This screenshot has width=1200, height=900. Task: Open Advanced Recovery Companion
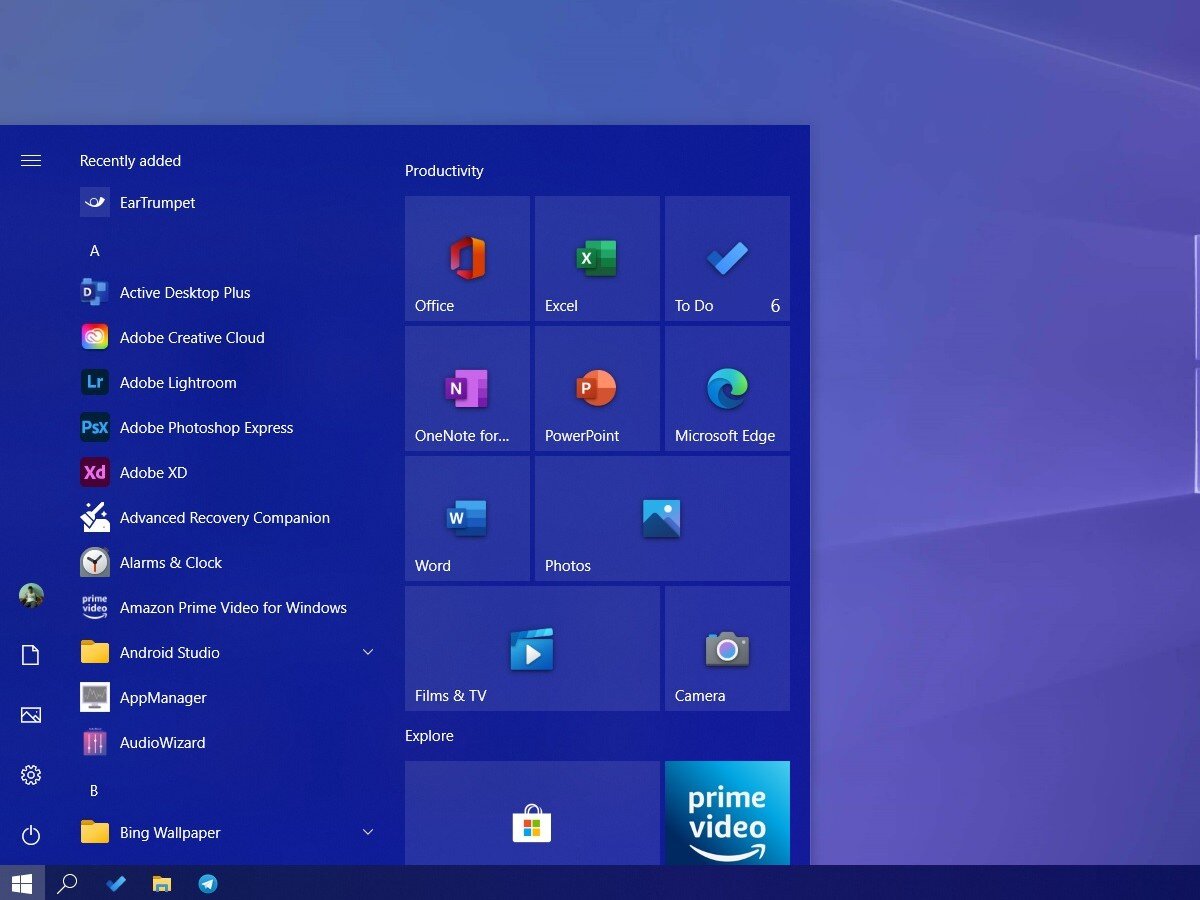click(x=228, y=517)
